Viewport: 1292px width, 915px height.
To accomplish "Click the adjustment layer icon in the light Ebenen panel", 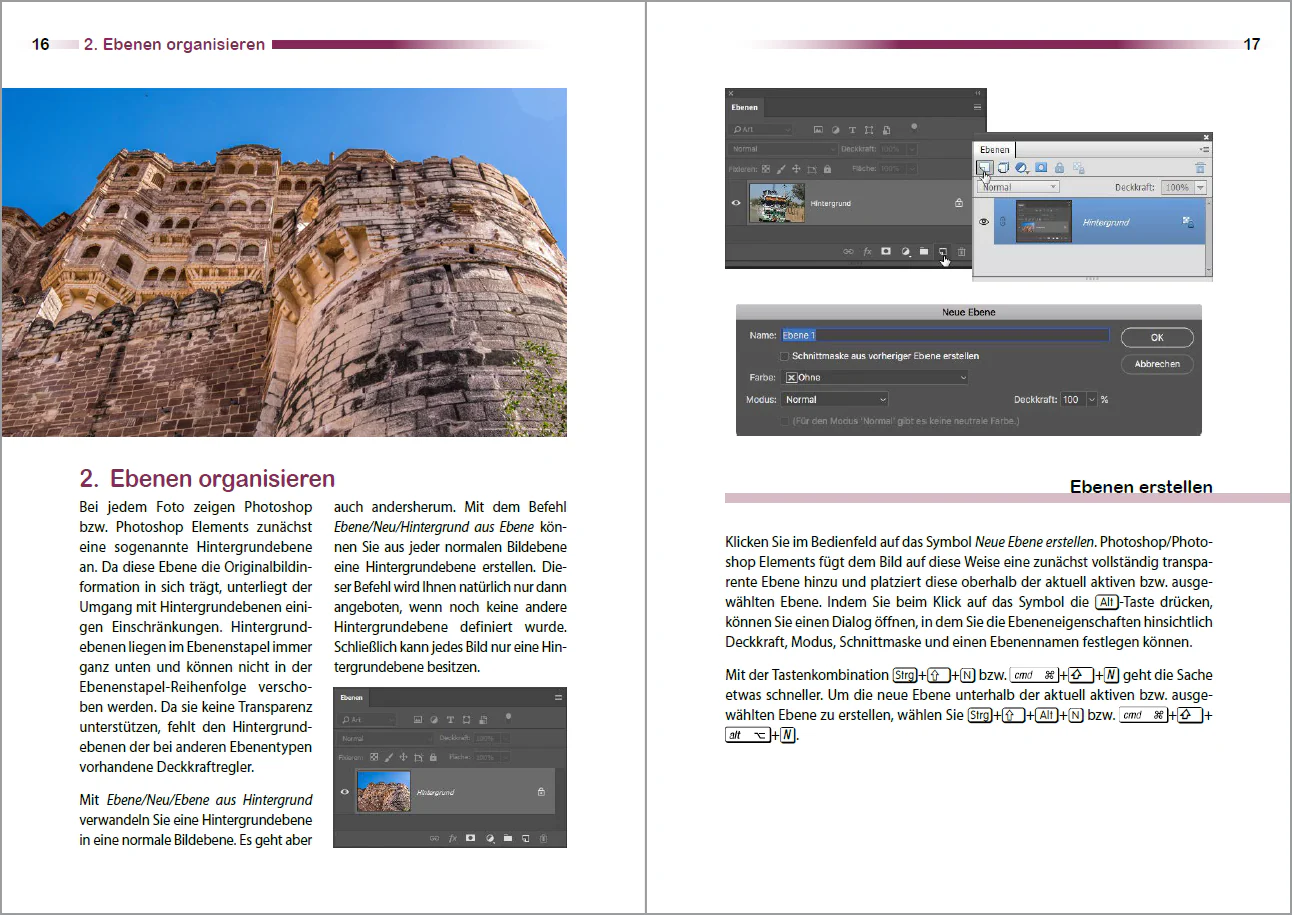I will tap(1022, 168).
